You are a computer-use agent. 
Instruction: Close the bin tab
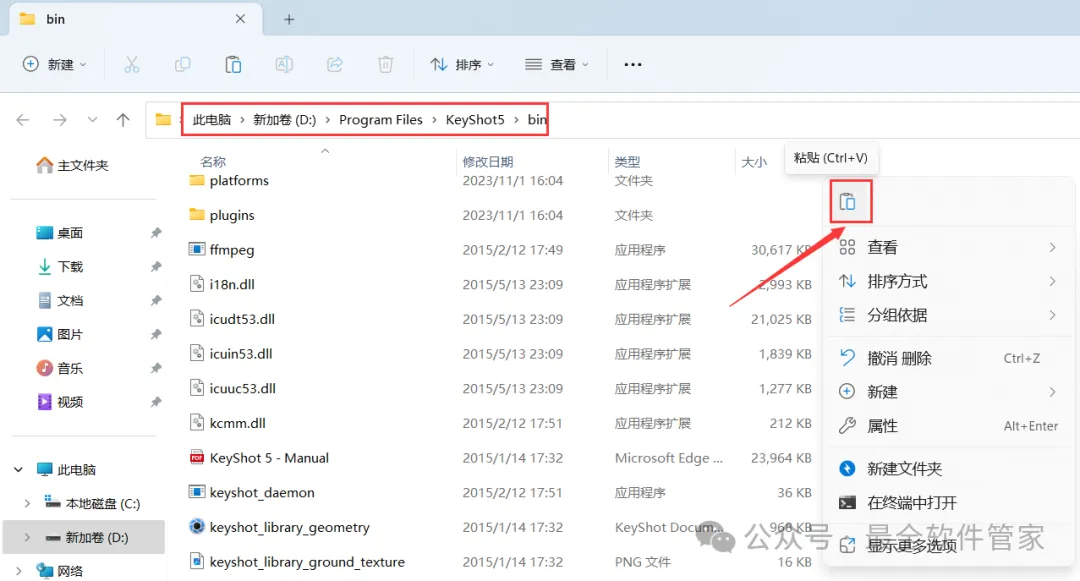click(x=240, y=19)
